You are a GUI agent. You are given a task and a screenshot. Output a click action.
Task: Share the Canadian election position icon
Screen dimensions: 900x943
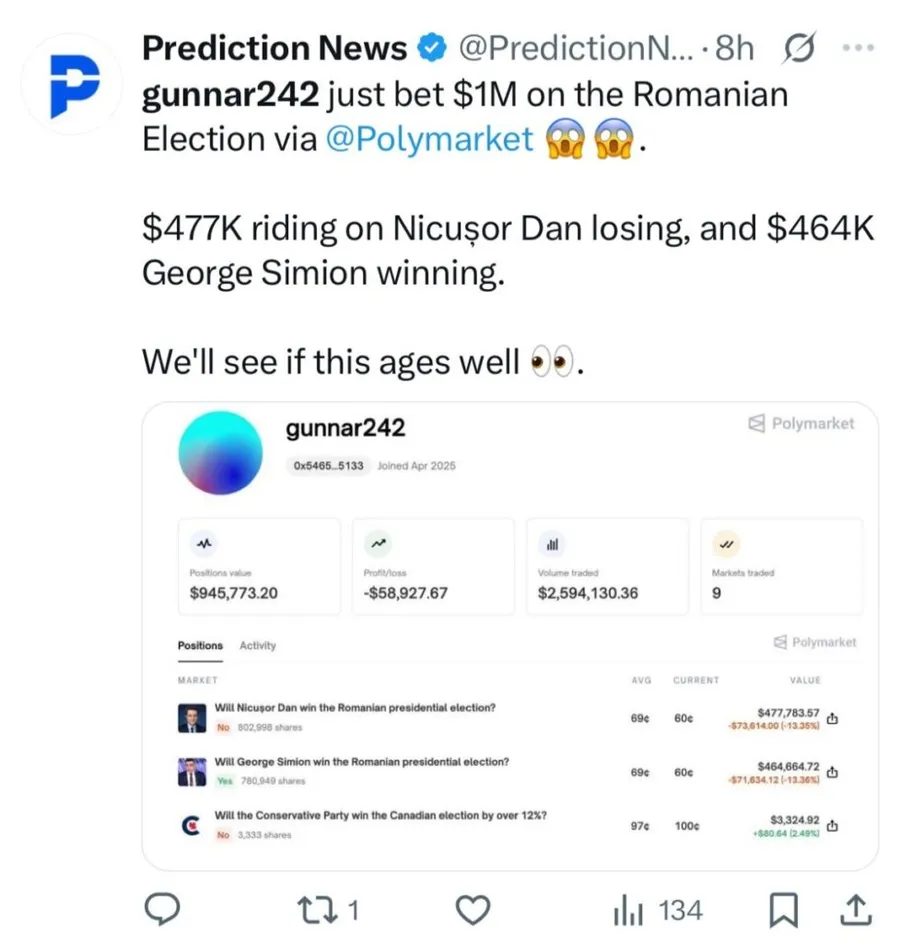[x=832, y=826]
